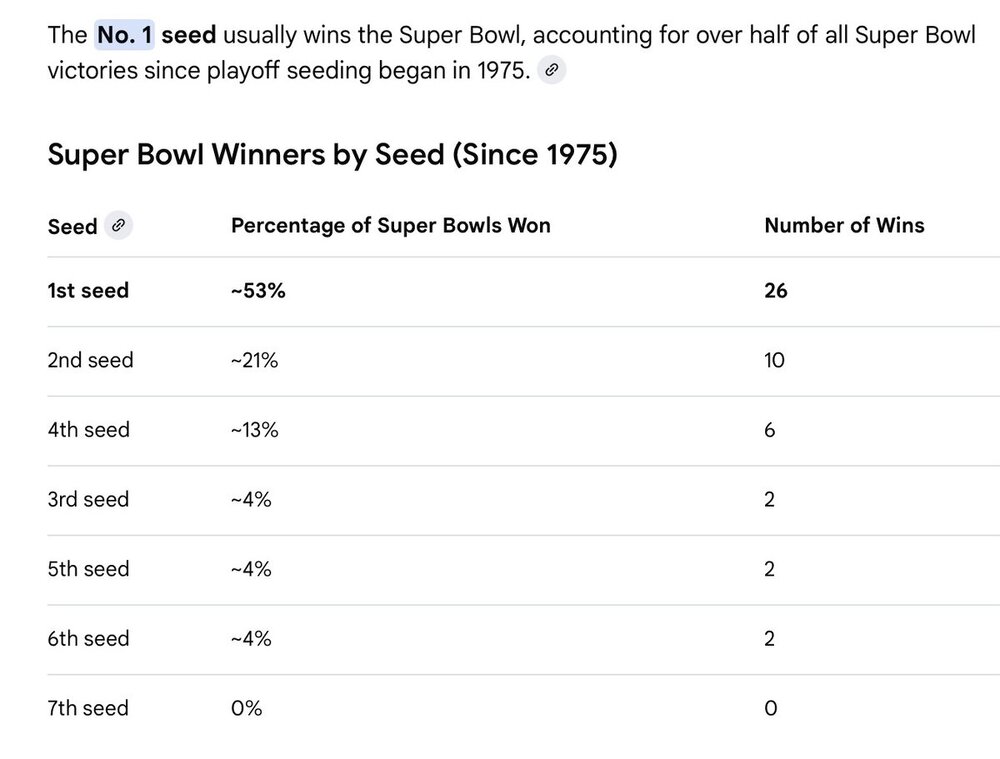This screenshot has height=759, width=1000.
Task: Click the "Seed" column header
Action: point(72,226)
